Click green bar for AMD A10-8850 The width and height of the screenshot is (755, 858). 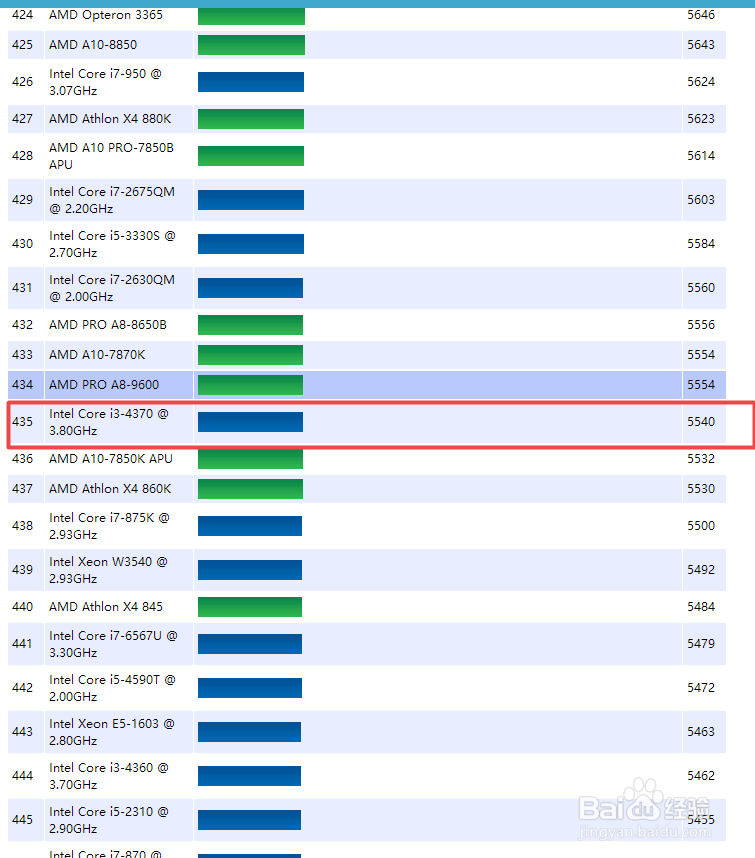251,45
